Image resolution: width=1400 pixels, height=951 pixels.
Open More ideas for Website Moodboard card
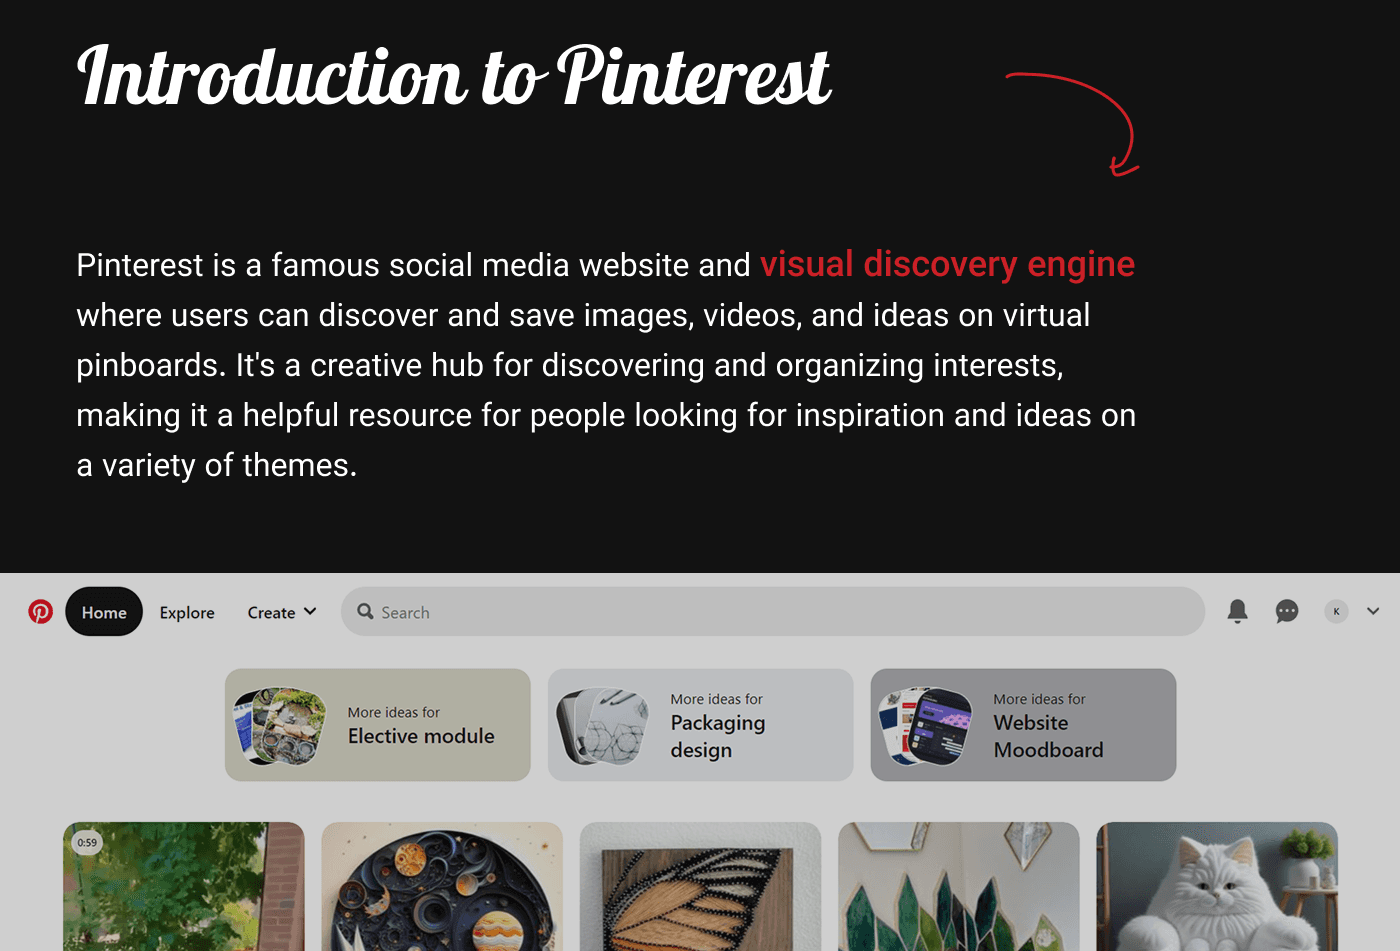pos(1024,725)
